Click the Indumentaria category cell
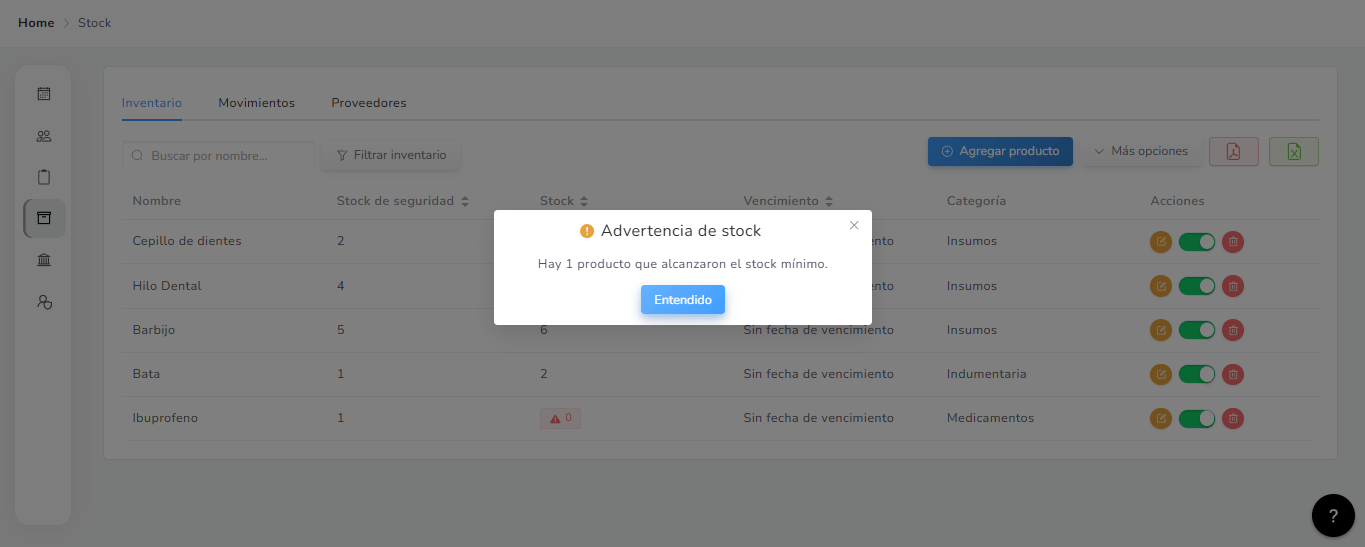 (987, 374)
